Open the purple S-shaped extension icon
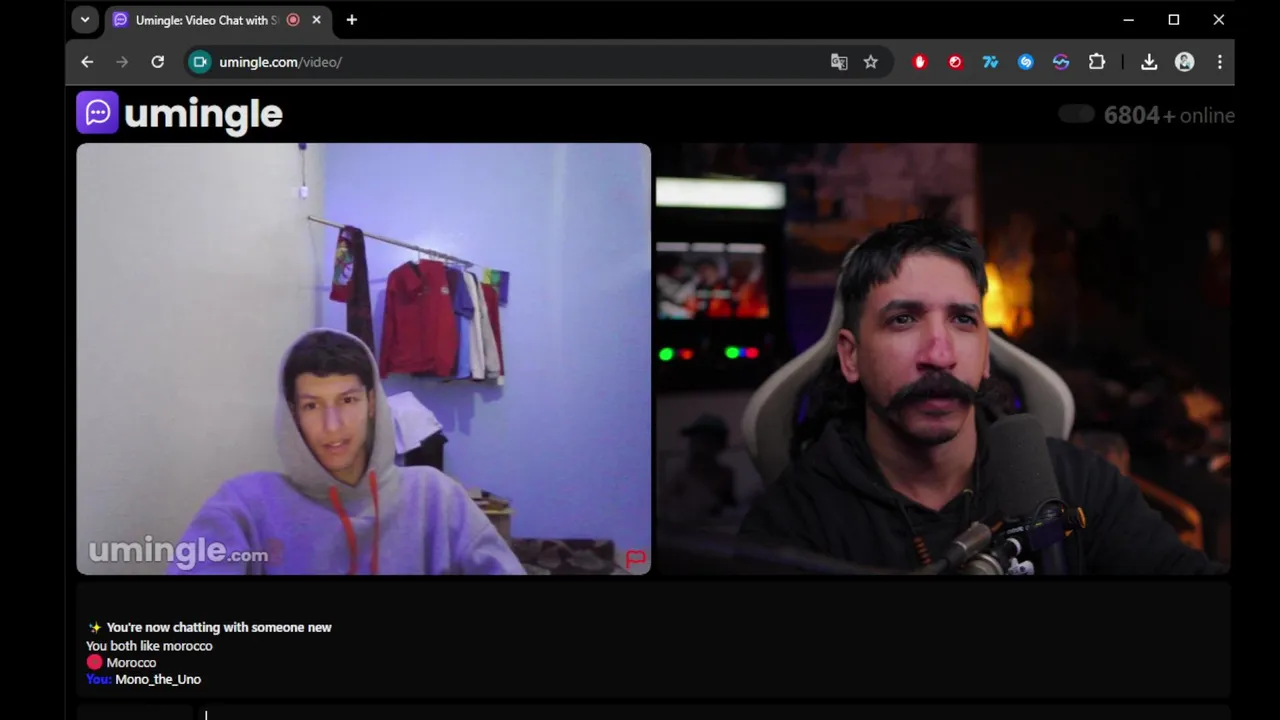Viewport: 1280px width, 720px height. [x=1061, y=62]
